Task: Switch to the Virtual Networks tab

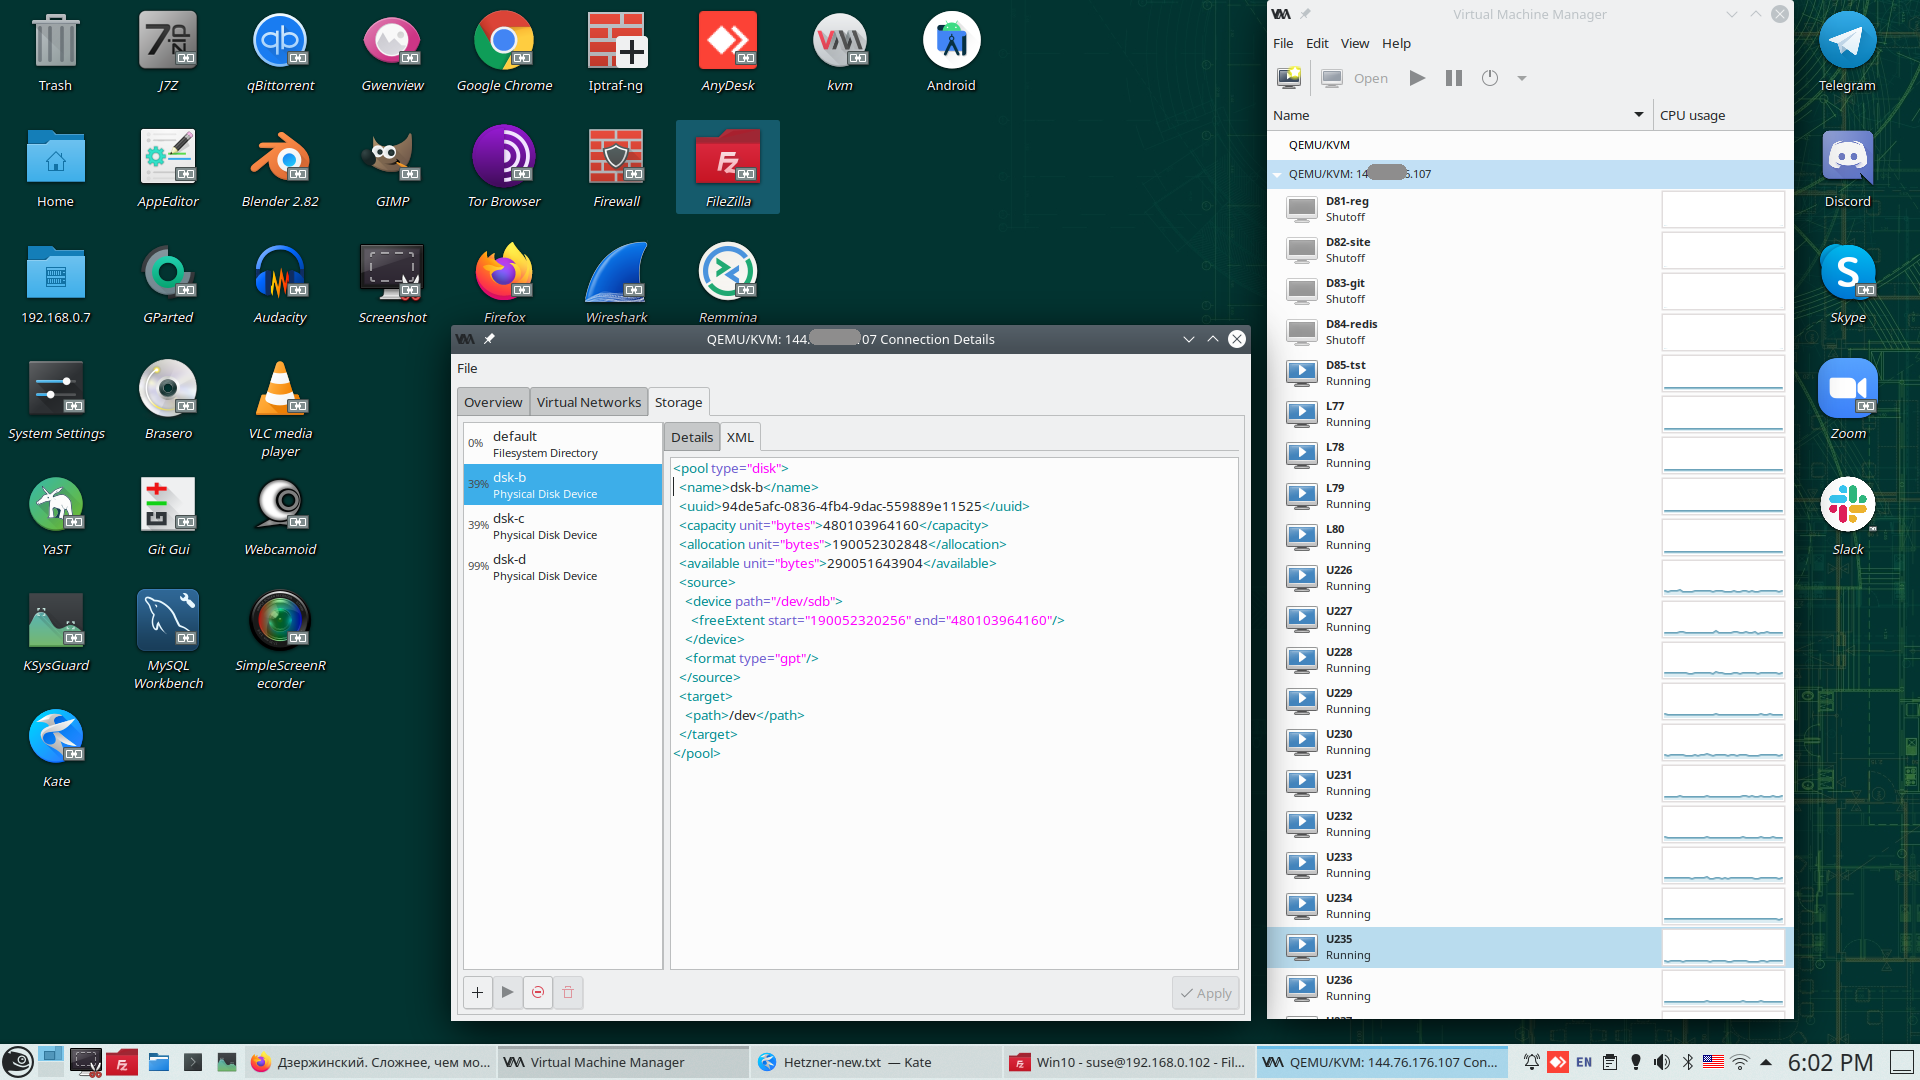Action: [x=588, y=402]
